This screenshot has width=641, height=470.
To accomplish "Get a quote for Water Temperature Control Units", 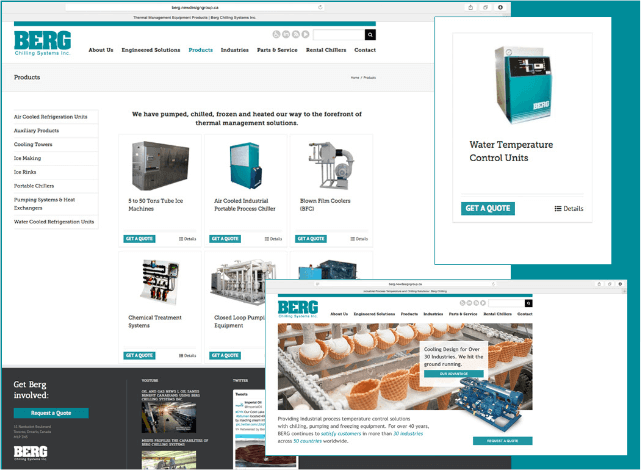I will click(x=488, y=208).
